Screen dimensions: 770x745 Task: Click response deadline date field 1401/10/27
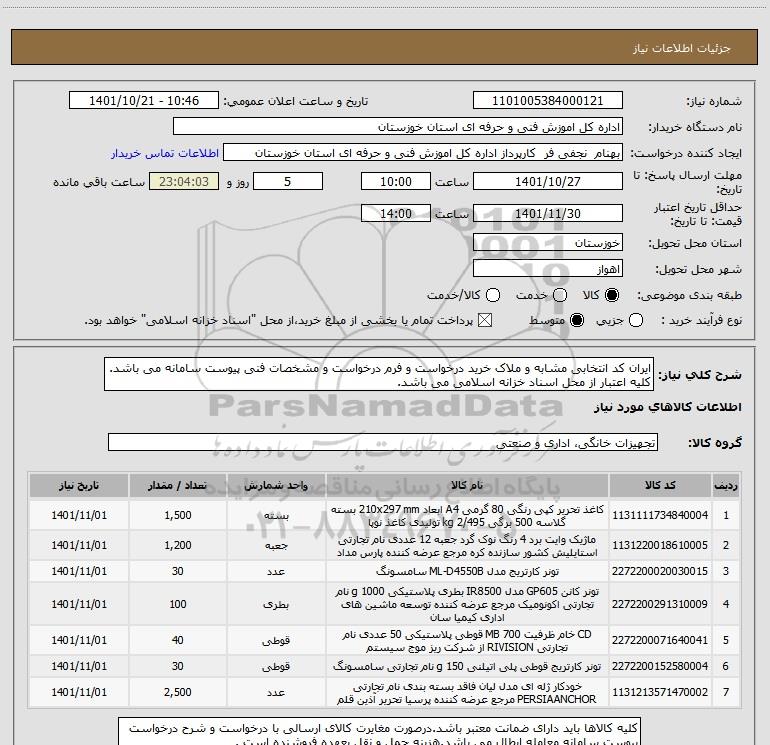(548, 182)
